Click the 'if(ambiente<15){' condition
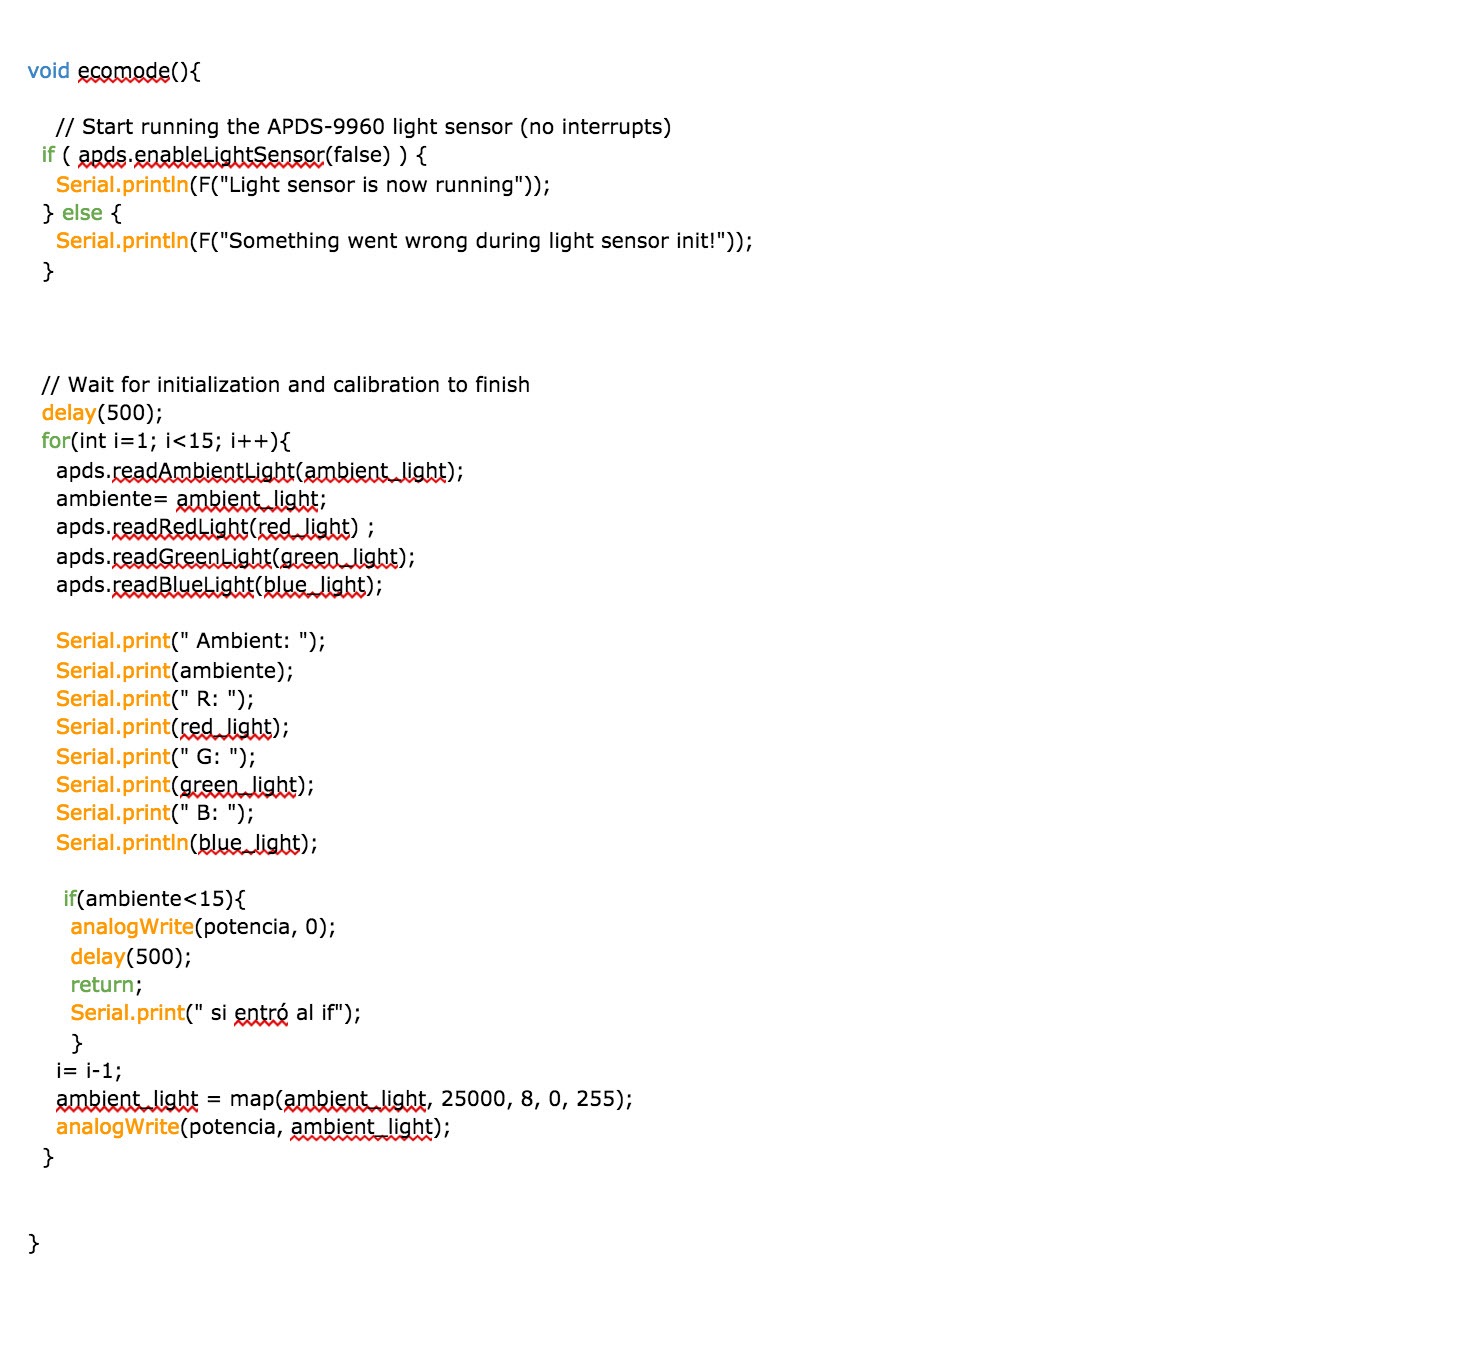The width and height of the screenshot is (1474, 1352). [154, 899]
